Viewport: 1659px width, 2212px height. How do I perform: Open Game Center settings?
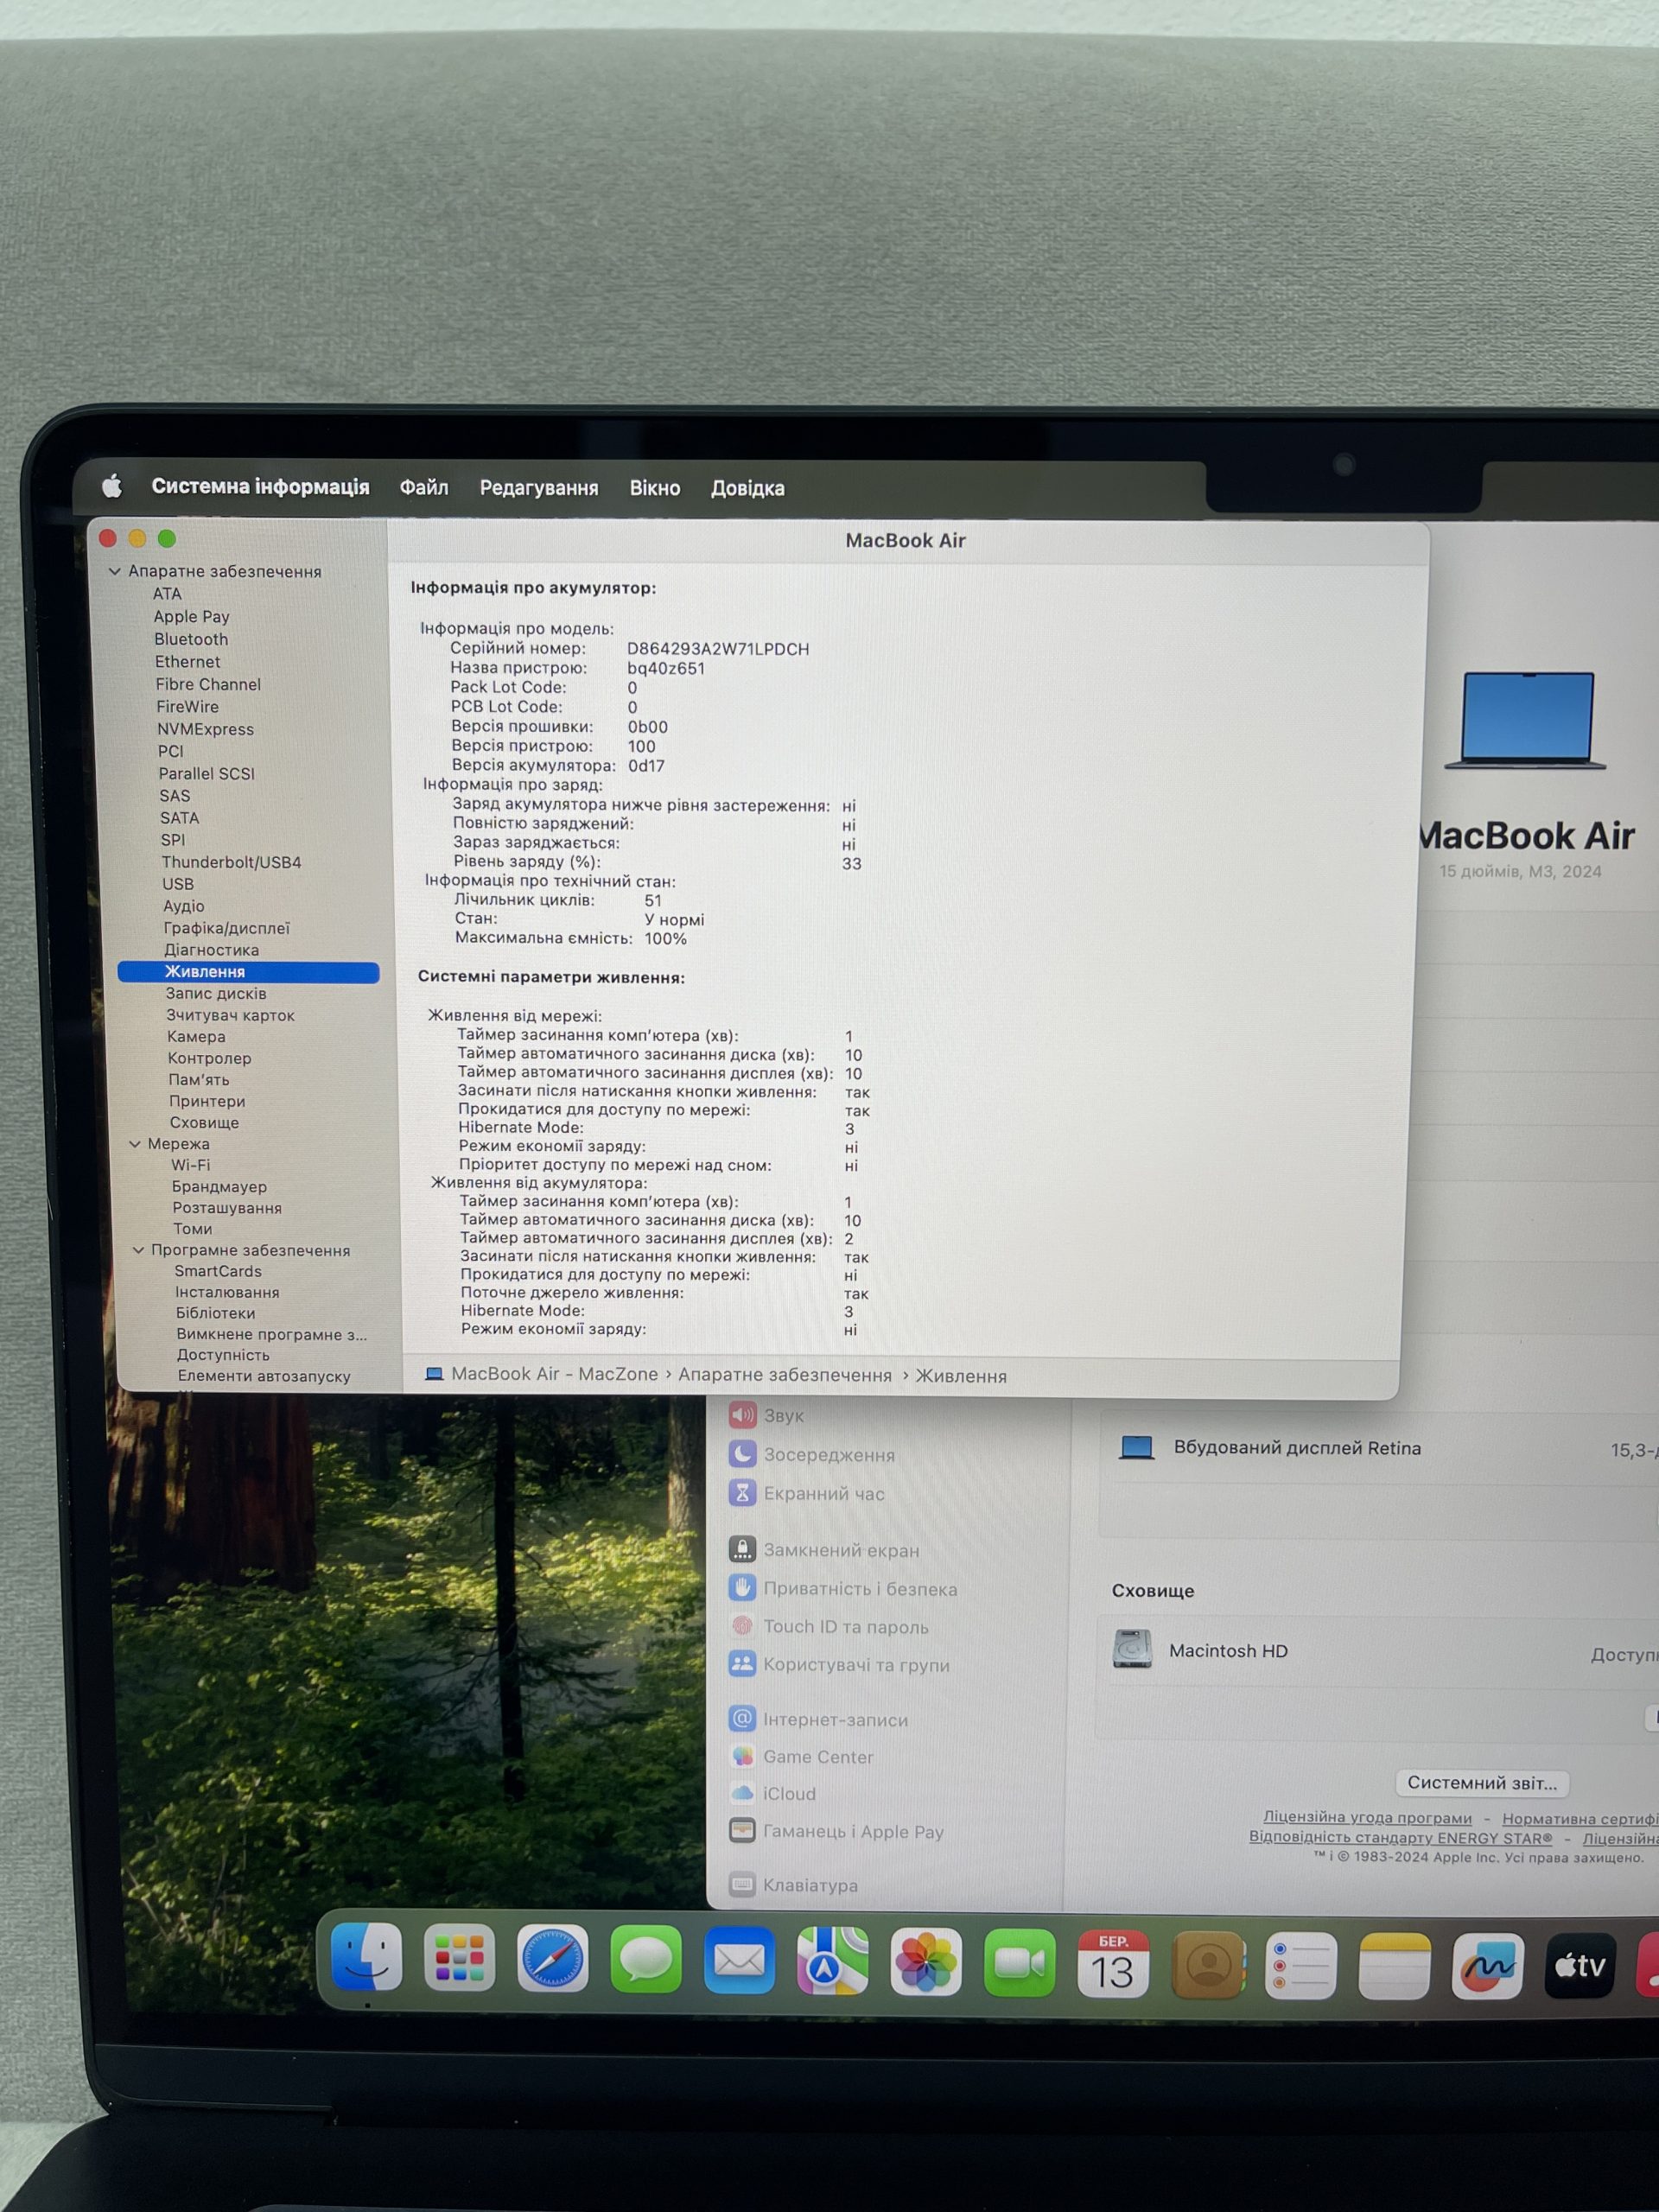(x=802, y=1756)
